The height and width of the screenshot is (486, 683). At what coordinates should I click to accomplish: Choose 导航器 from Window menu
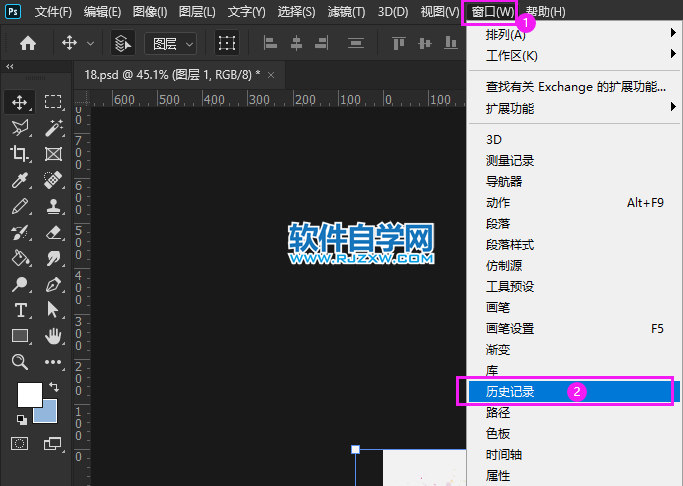pos(574,182)
